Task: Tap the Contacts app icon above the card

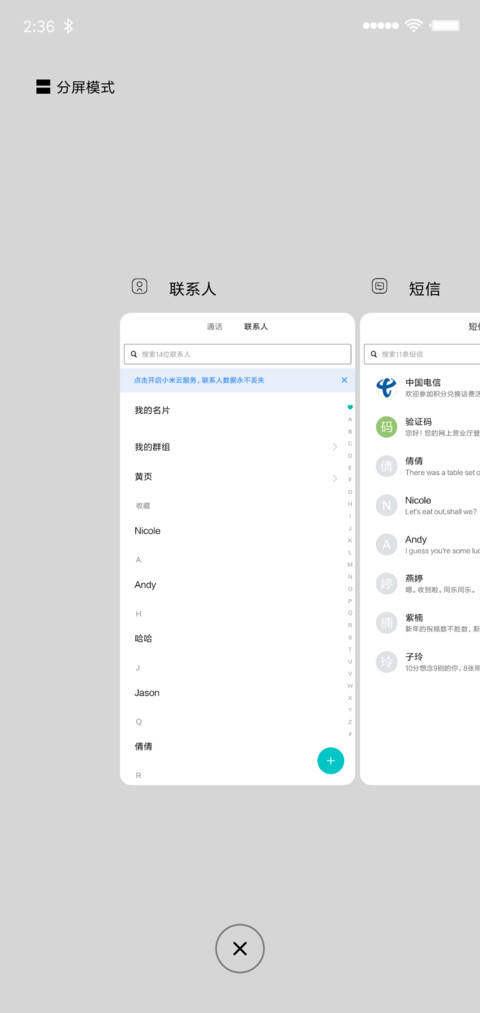Action: pyautogui.click(x=140, y=286)
